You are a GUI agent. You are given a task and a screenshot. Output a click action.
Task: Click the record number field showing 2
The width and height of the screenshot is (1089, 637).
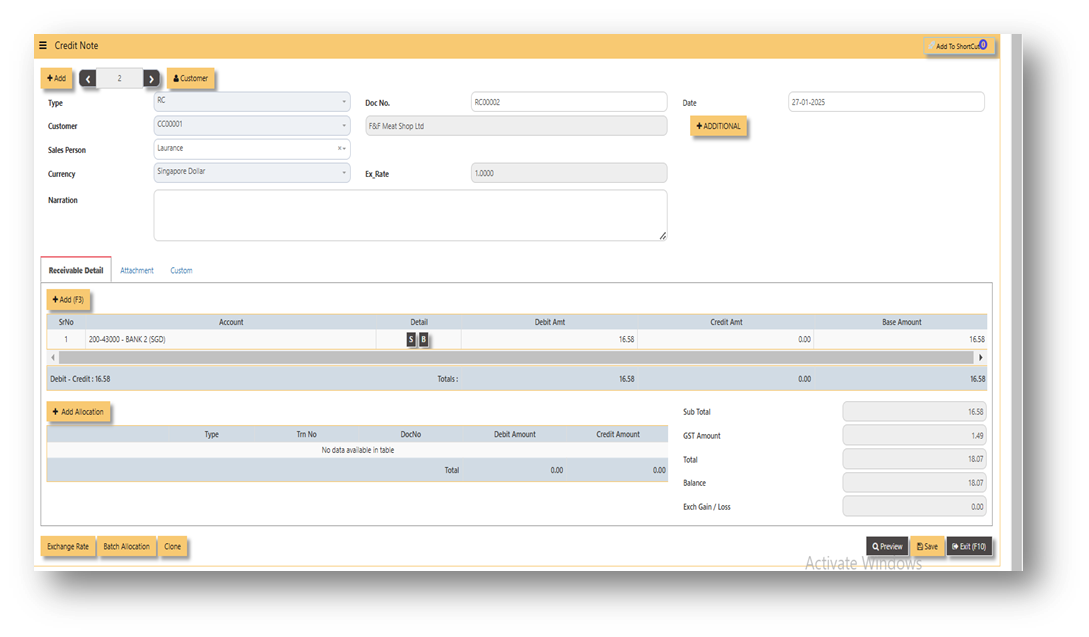(x=119, y=78)
